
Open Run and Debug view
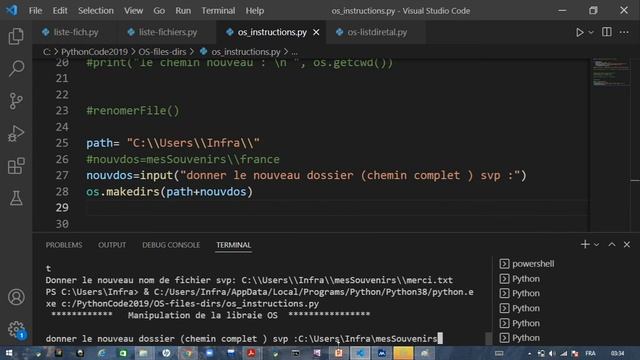click(x=16, y=133)
